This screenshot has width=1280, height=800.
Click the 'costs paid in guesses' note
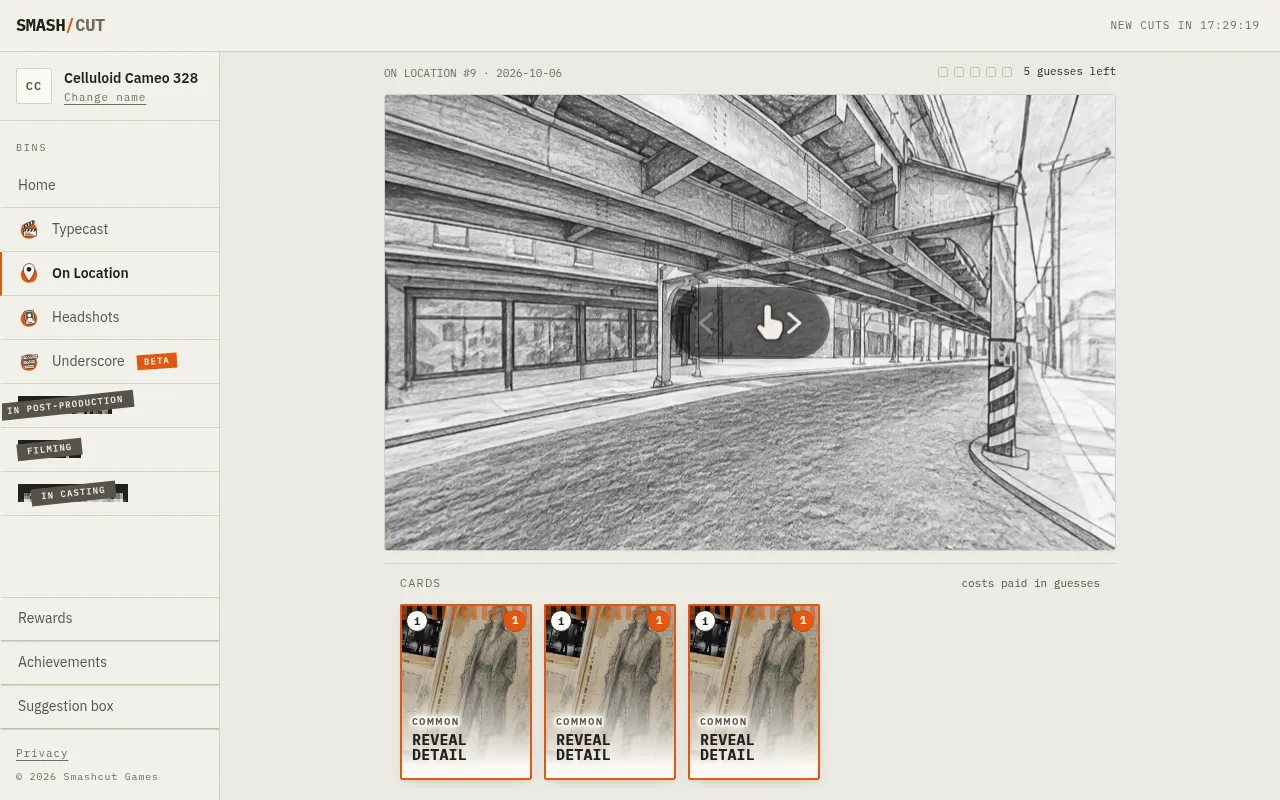tap(1031, 583)
